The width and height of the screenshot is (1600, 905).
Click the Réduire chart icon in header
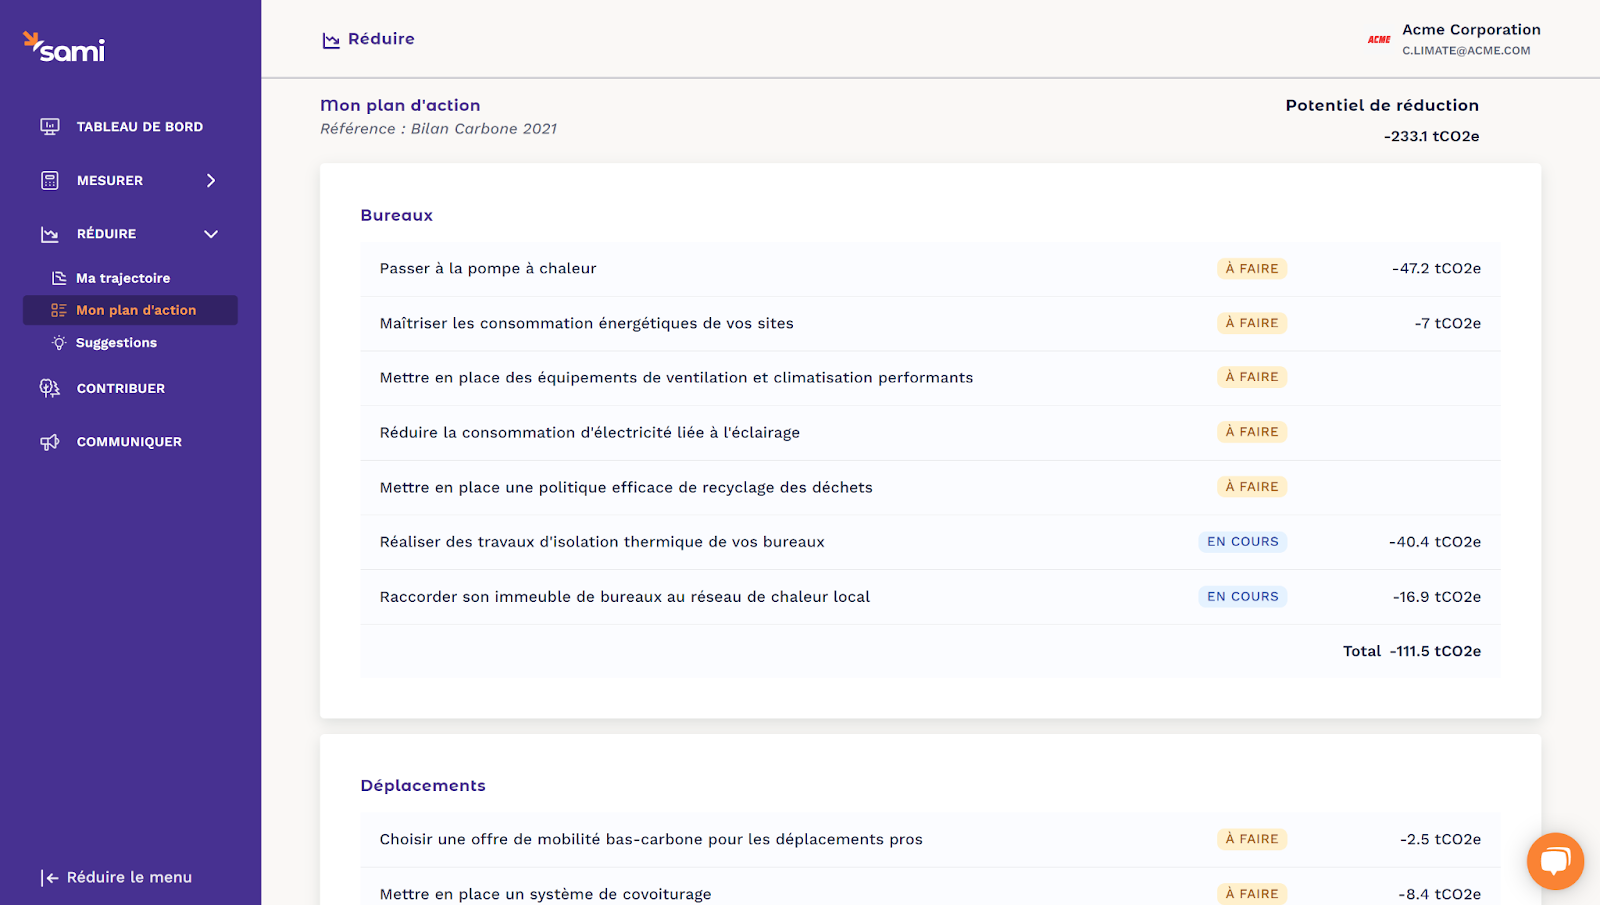[x=331, y=40]
